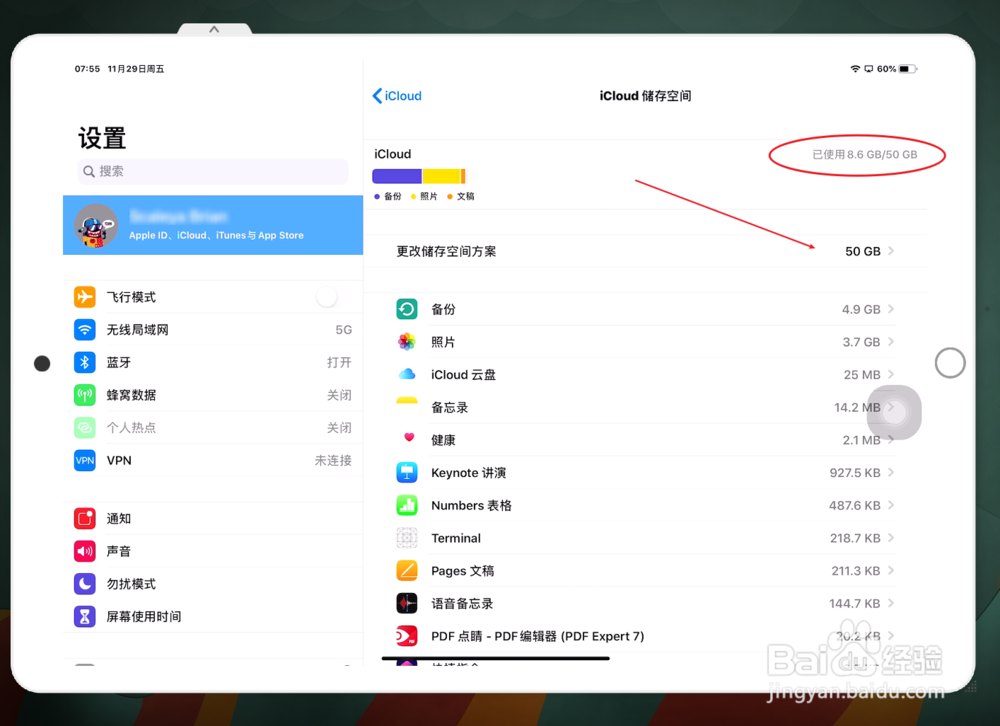This screenshot has width=1000, height=726.
Task: Open the Backup (备份) storage icon
Action: tap(407, 309)
